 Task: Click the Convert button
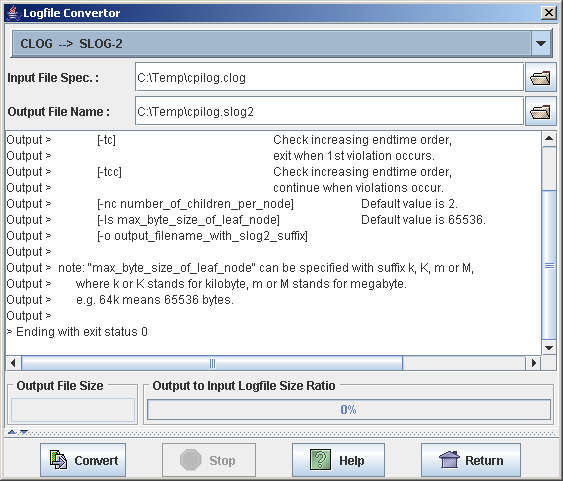click(x=83, y=460)
